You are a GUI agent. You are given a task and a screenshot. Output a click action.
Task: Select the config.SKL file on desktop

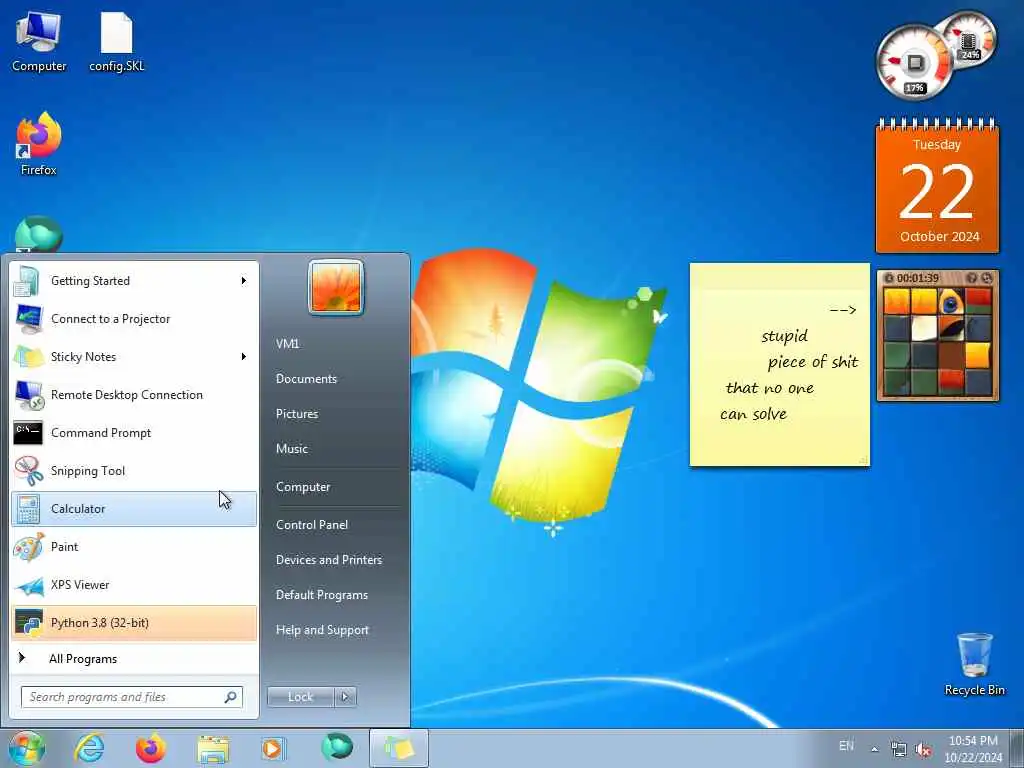point(116,41)
